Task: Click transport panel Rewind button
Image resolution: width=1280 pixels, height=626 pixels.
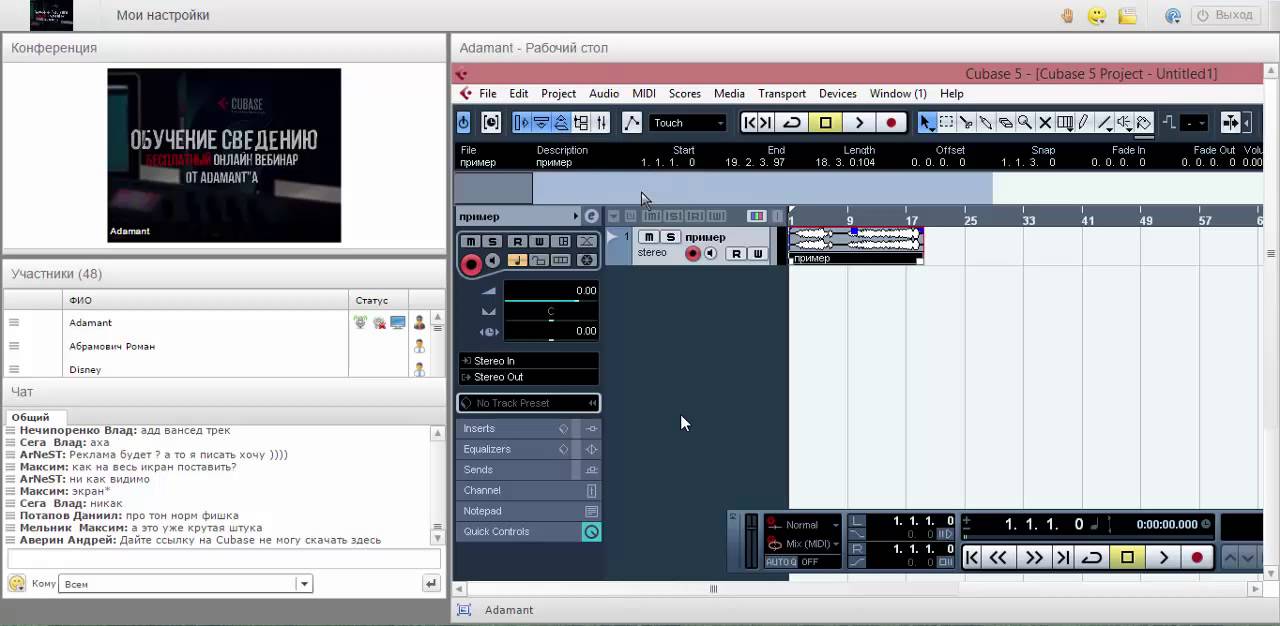Action: click(998, 558)
